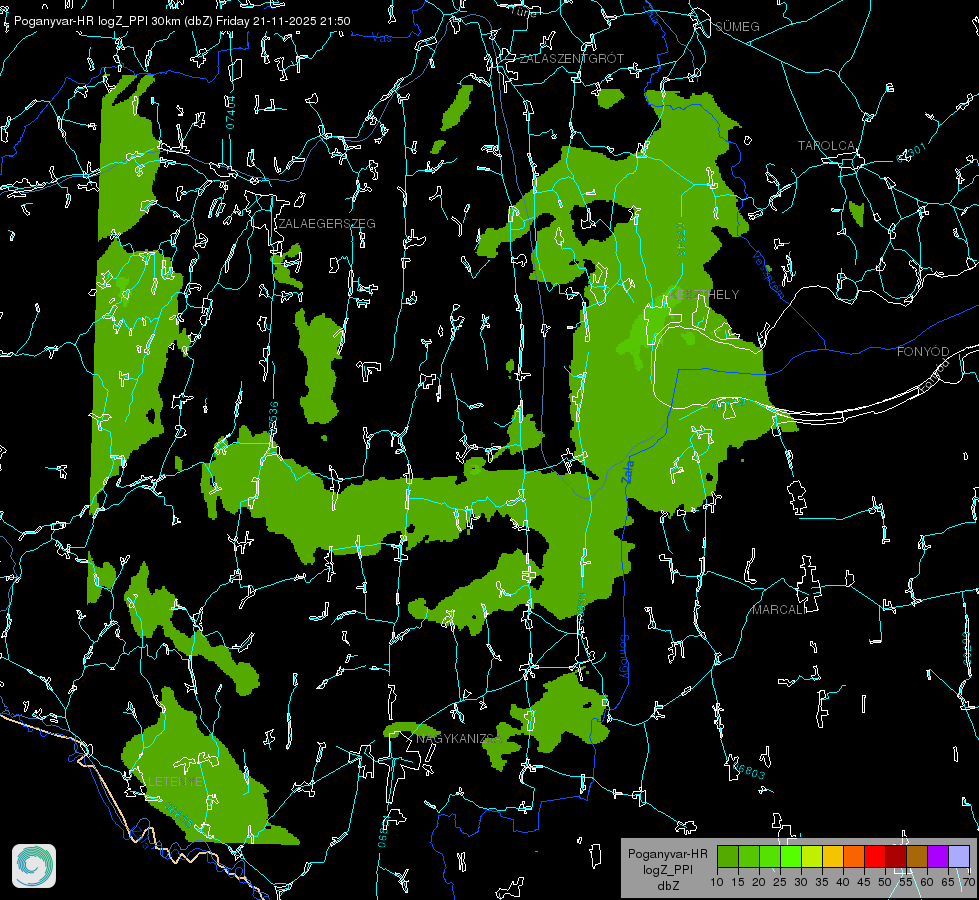This screenshot has height=900, width=979.
Task: Select the 40-45 dBZ orange swatch
Action: (854, 856)
